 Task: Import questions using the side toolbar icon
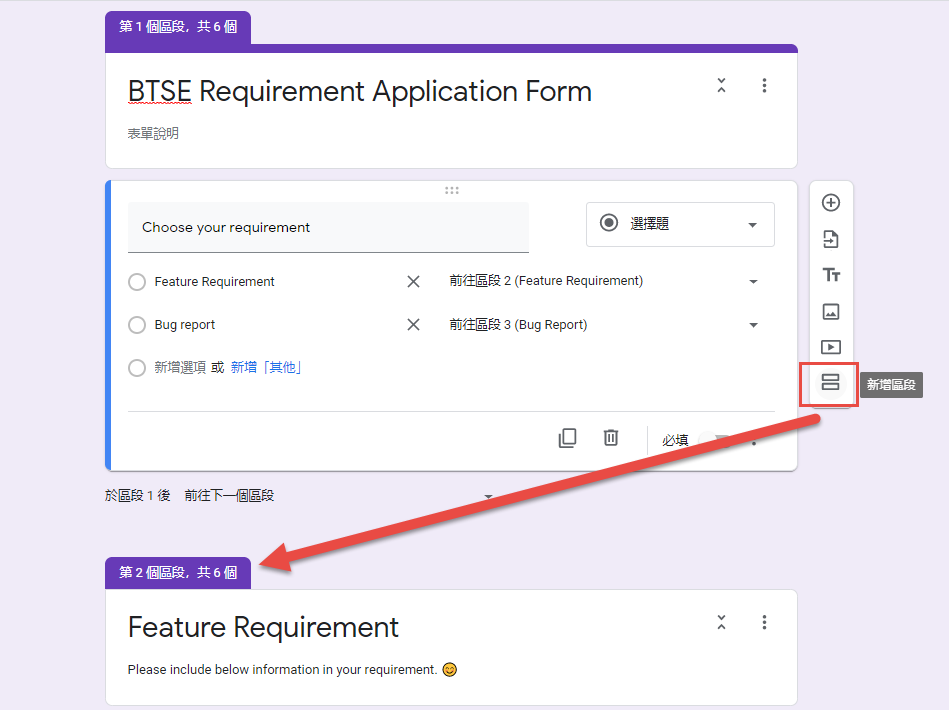coord(830,239)
